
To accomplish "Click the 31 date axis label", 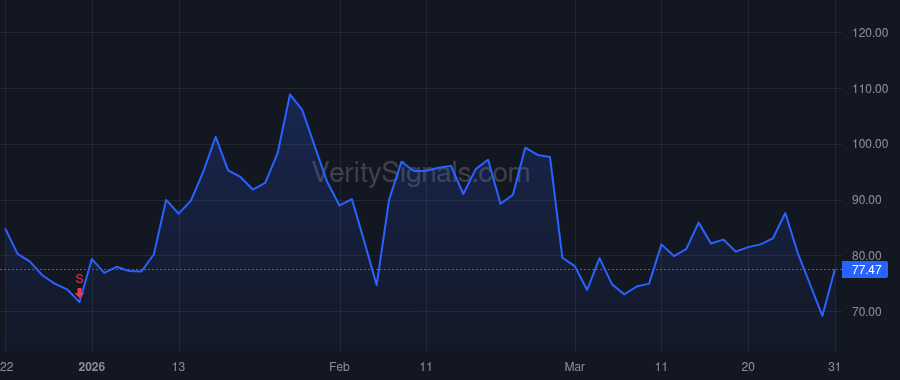I will click(x=835, y=366).
